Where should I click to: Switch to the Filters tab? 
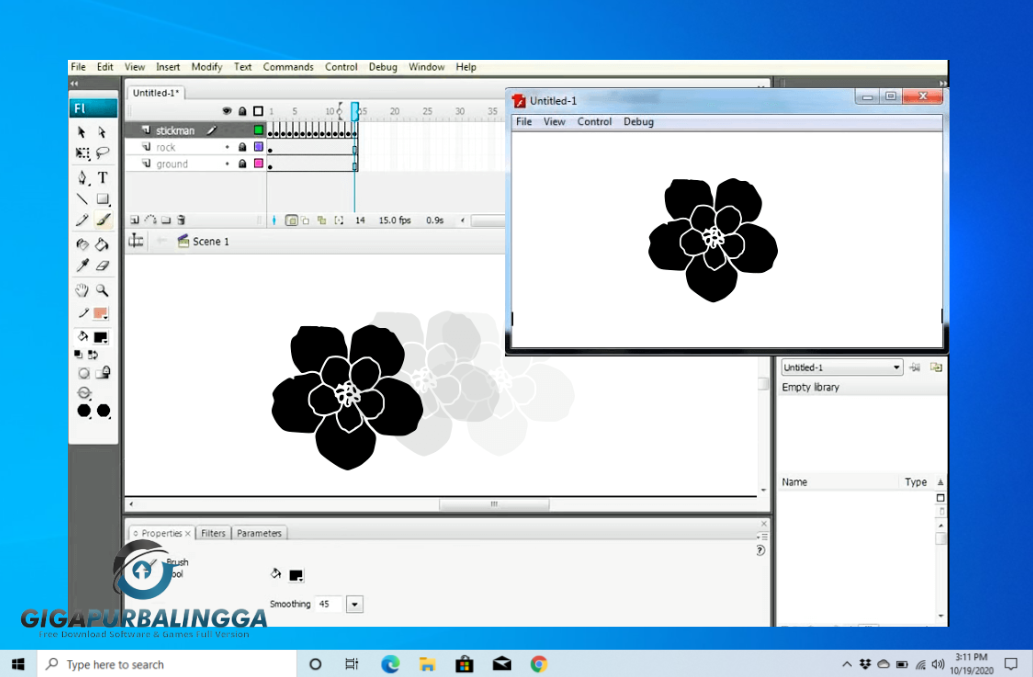tap(213, 533)
